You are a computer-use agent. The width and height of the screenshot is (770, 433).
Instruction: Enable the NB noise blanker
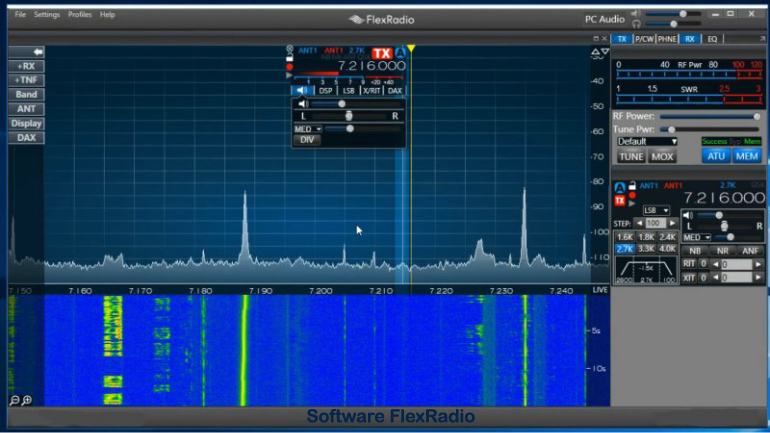click(x=695, y=251)
